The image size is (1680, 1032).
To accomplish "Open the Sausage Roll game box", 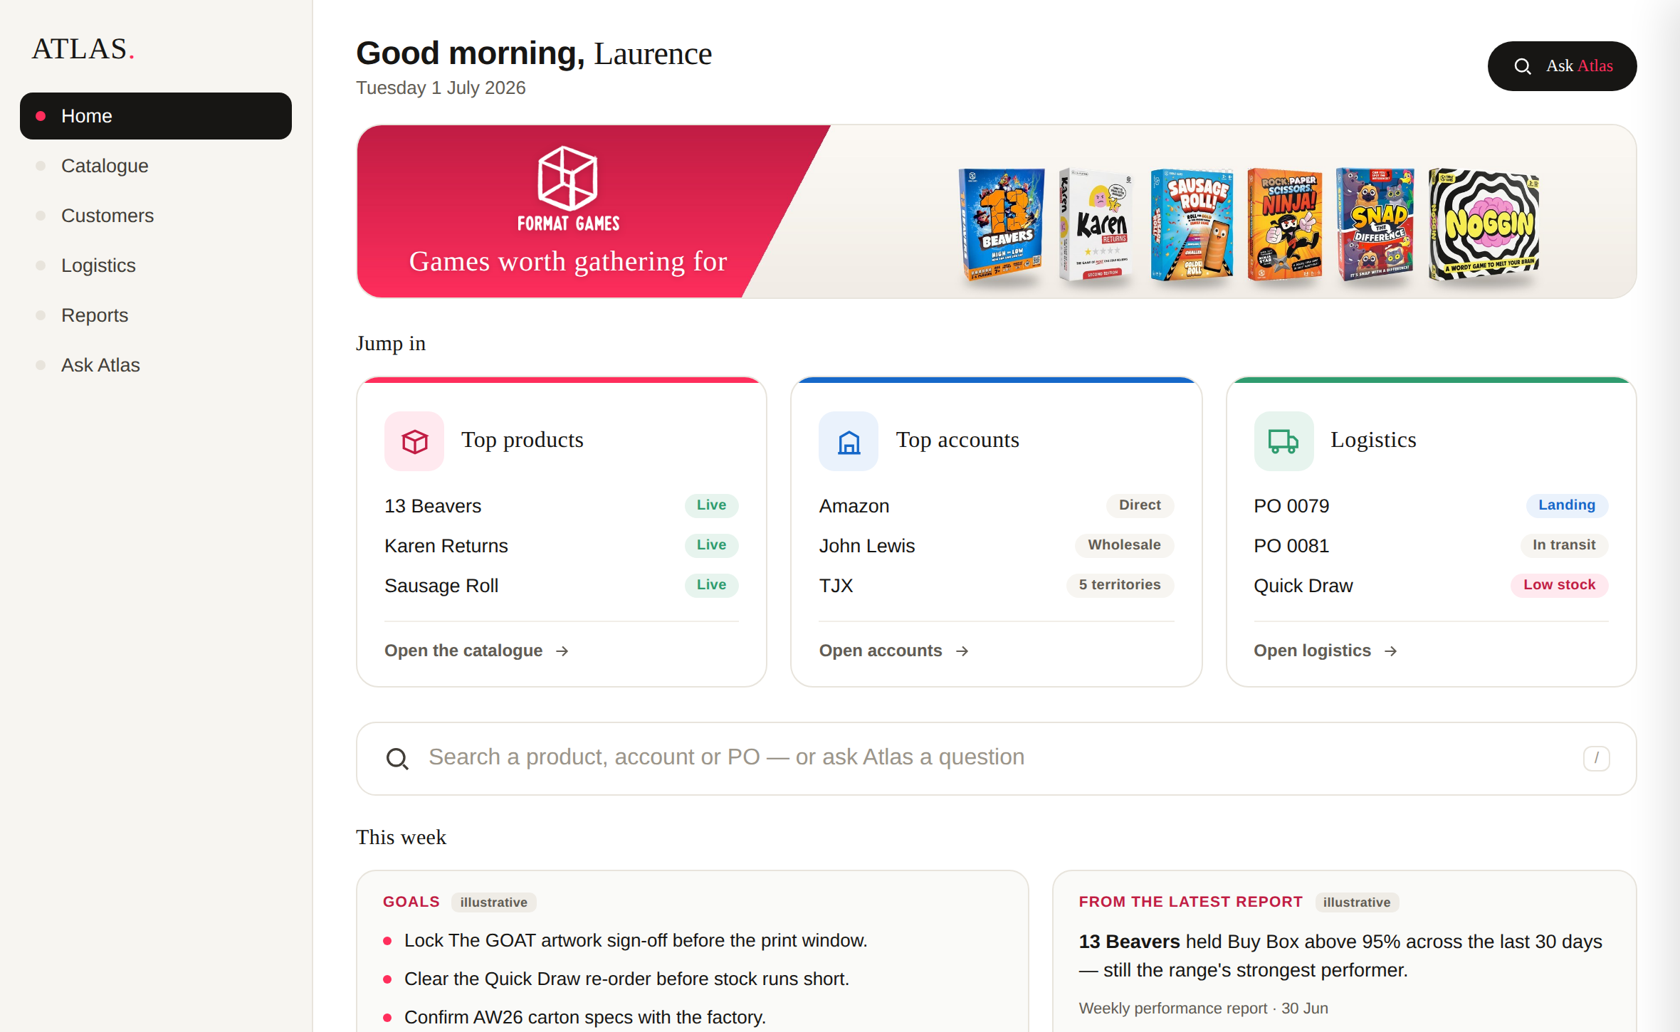I will point(1192,224).
